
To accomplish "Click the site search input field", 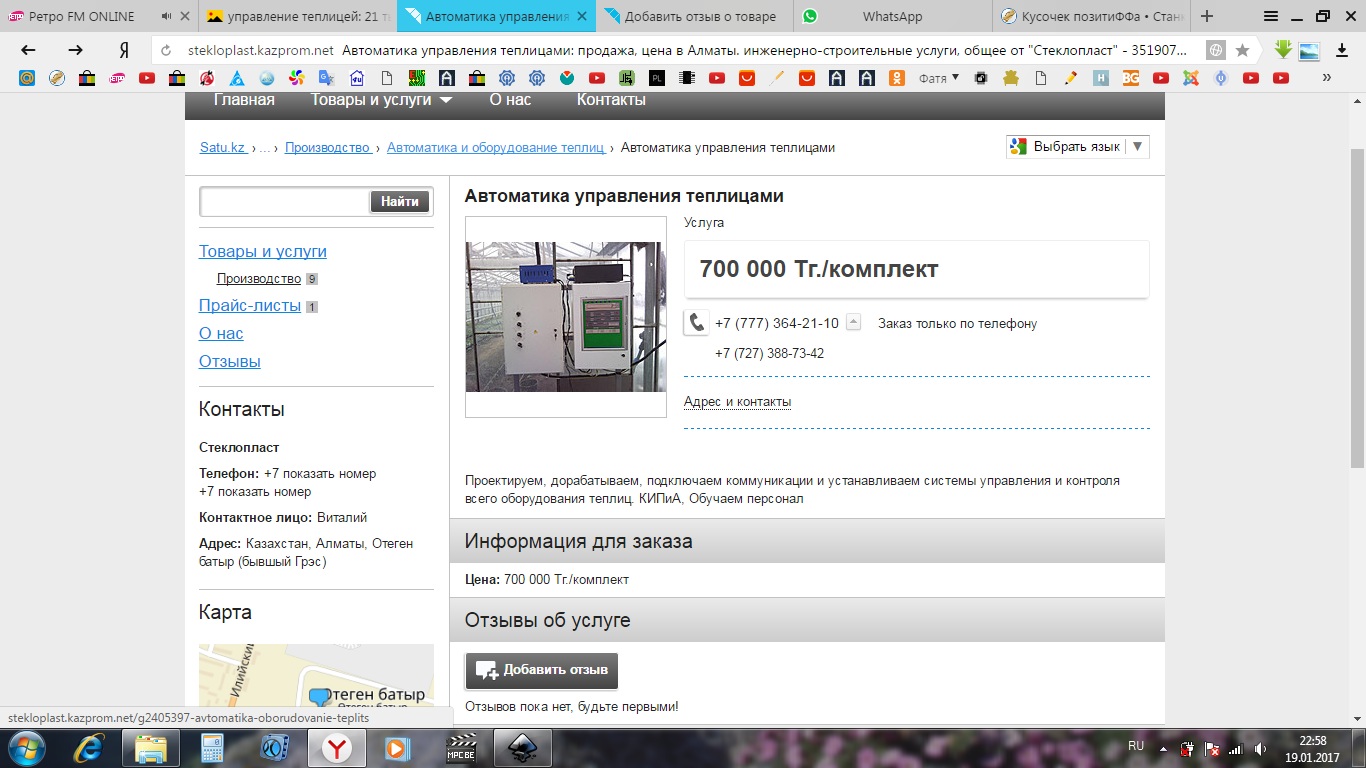I will tap(286, 201).
